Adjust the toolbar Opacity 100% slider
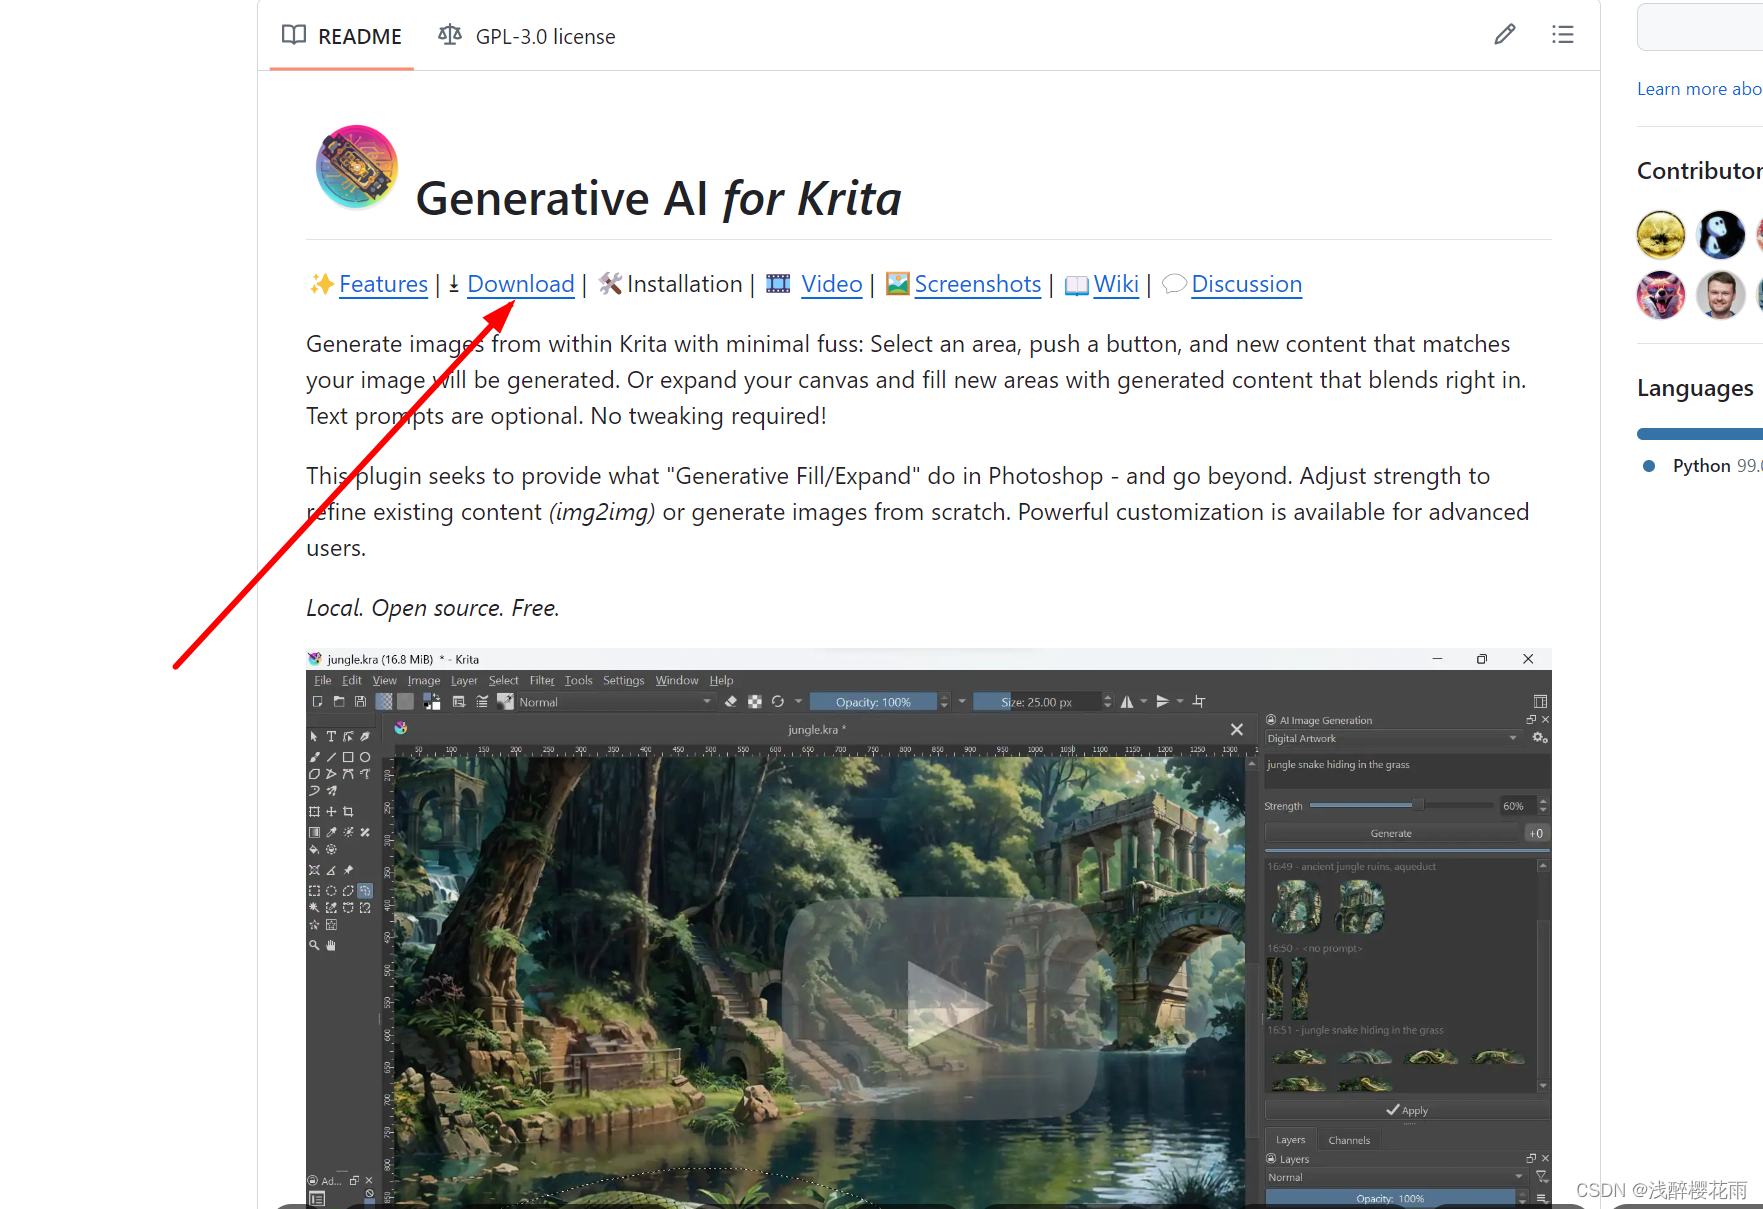1763x1209 pixels. click(x=874, y=702)
